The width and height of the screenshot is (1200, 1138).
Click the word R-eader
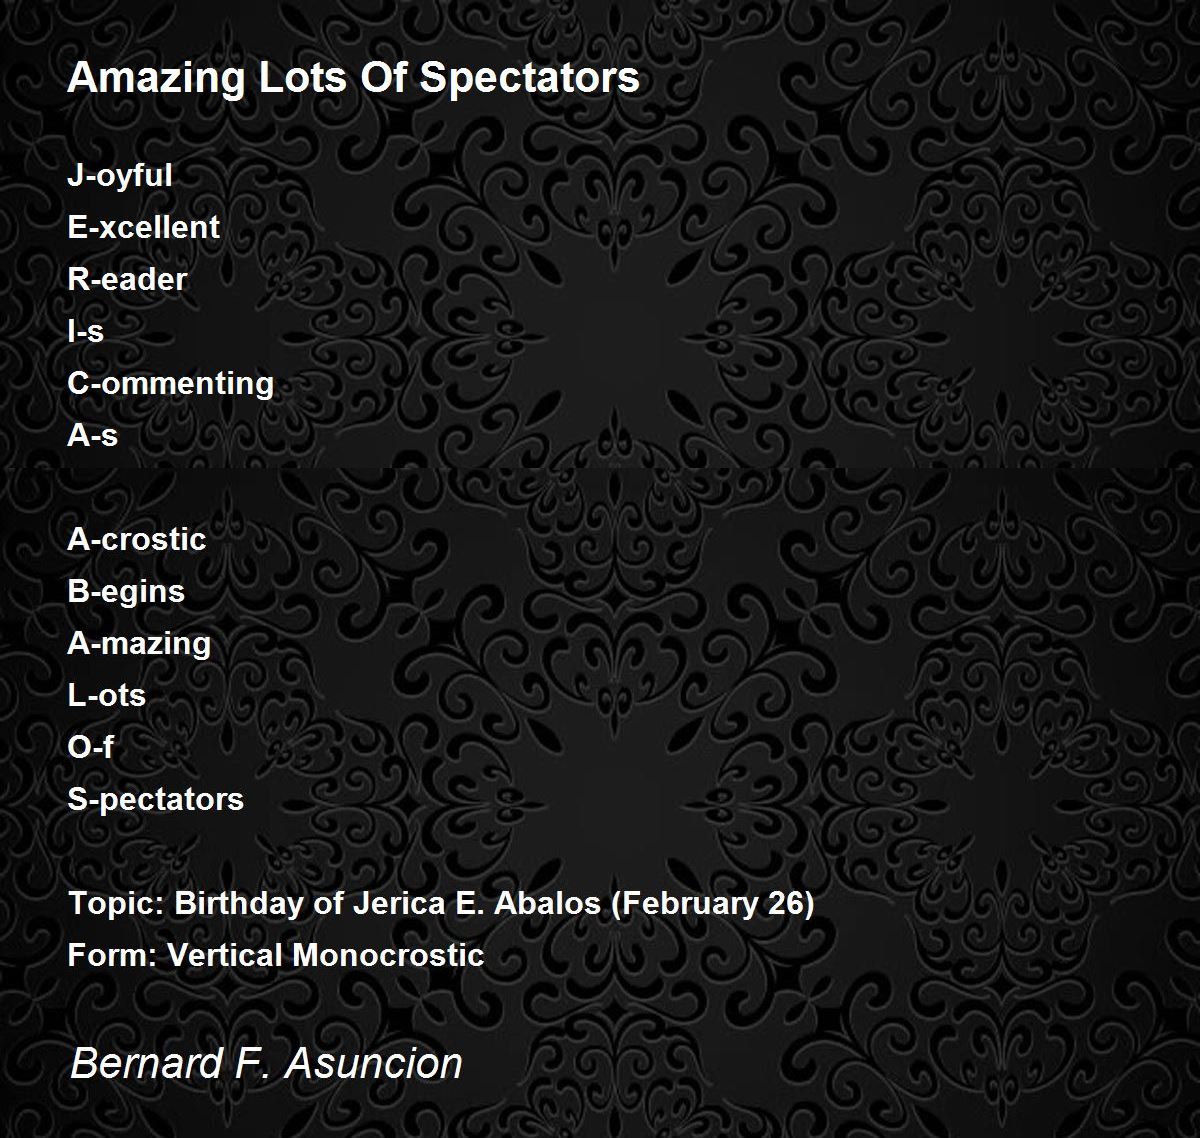[127, 279]
